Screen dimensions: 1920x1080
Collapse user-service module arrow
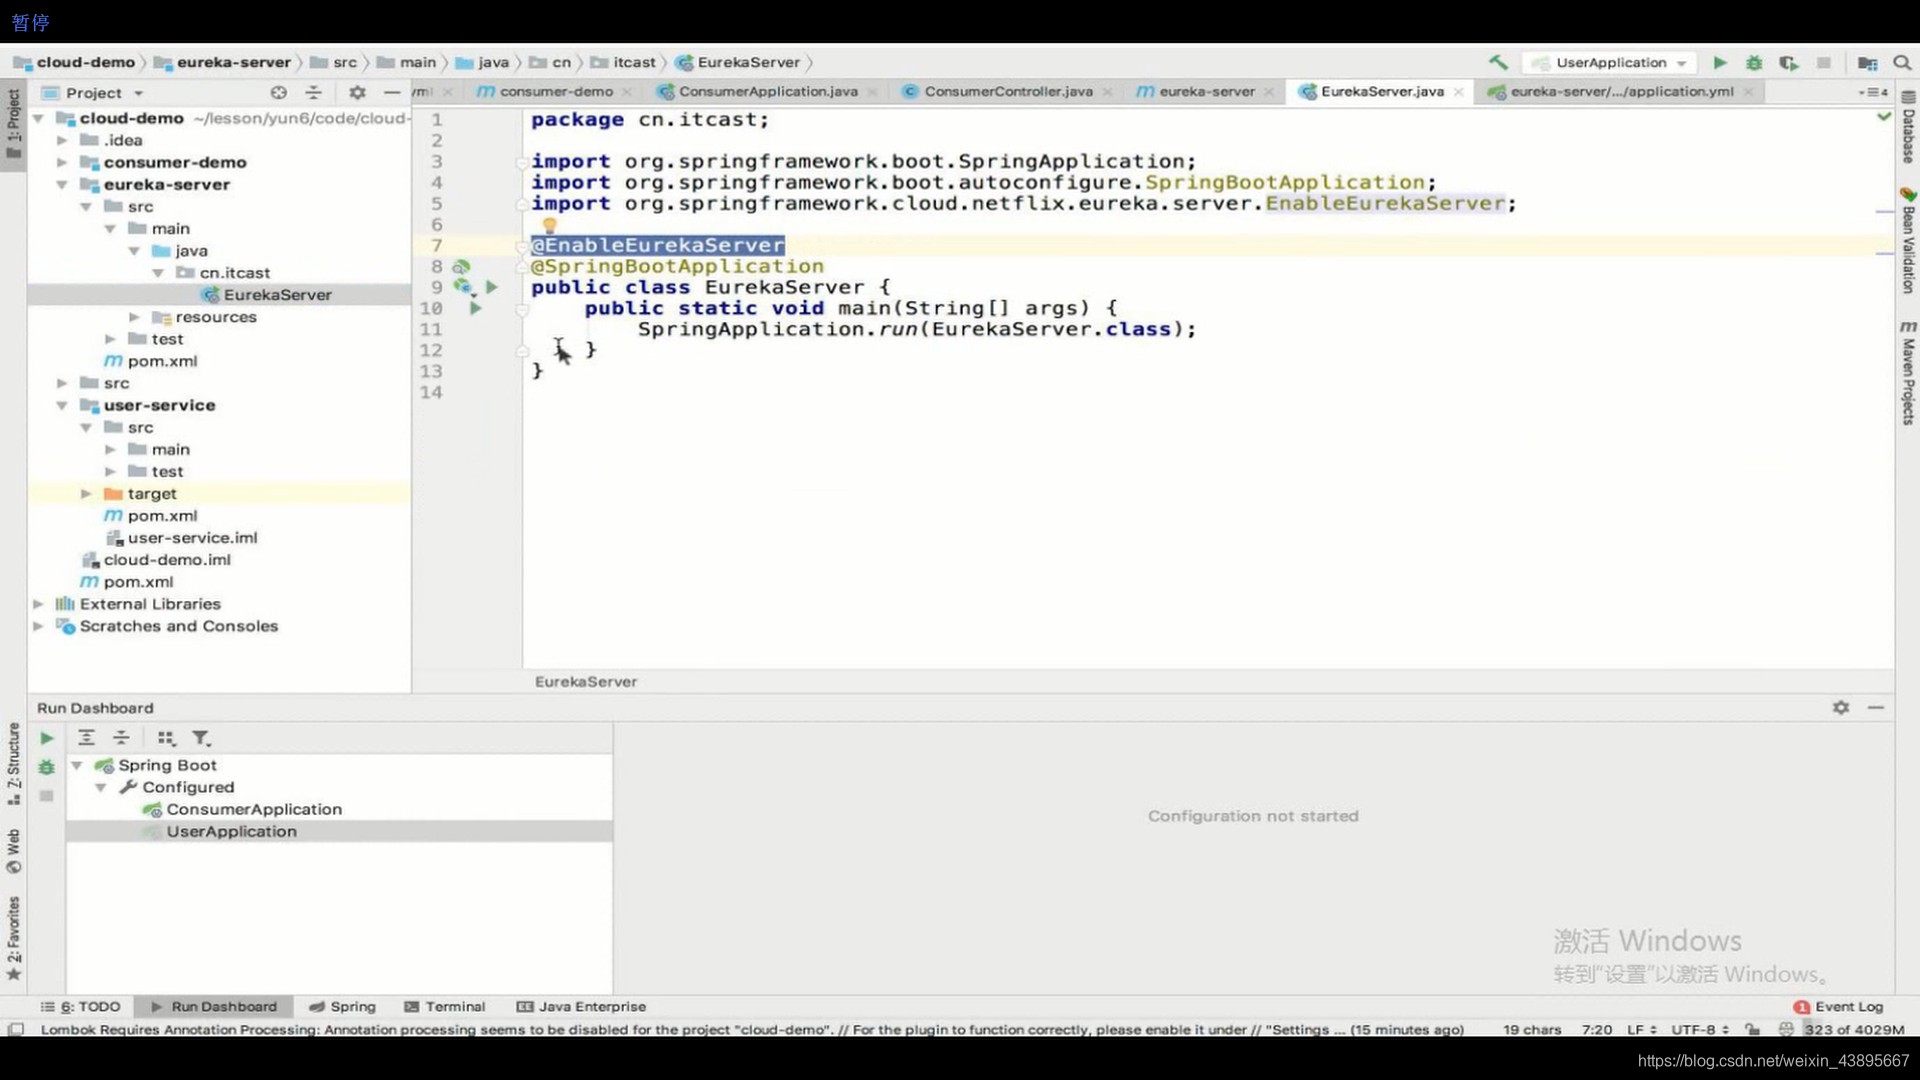click(62, 405)
